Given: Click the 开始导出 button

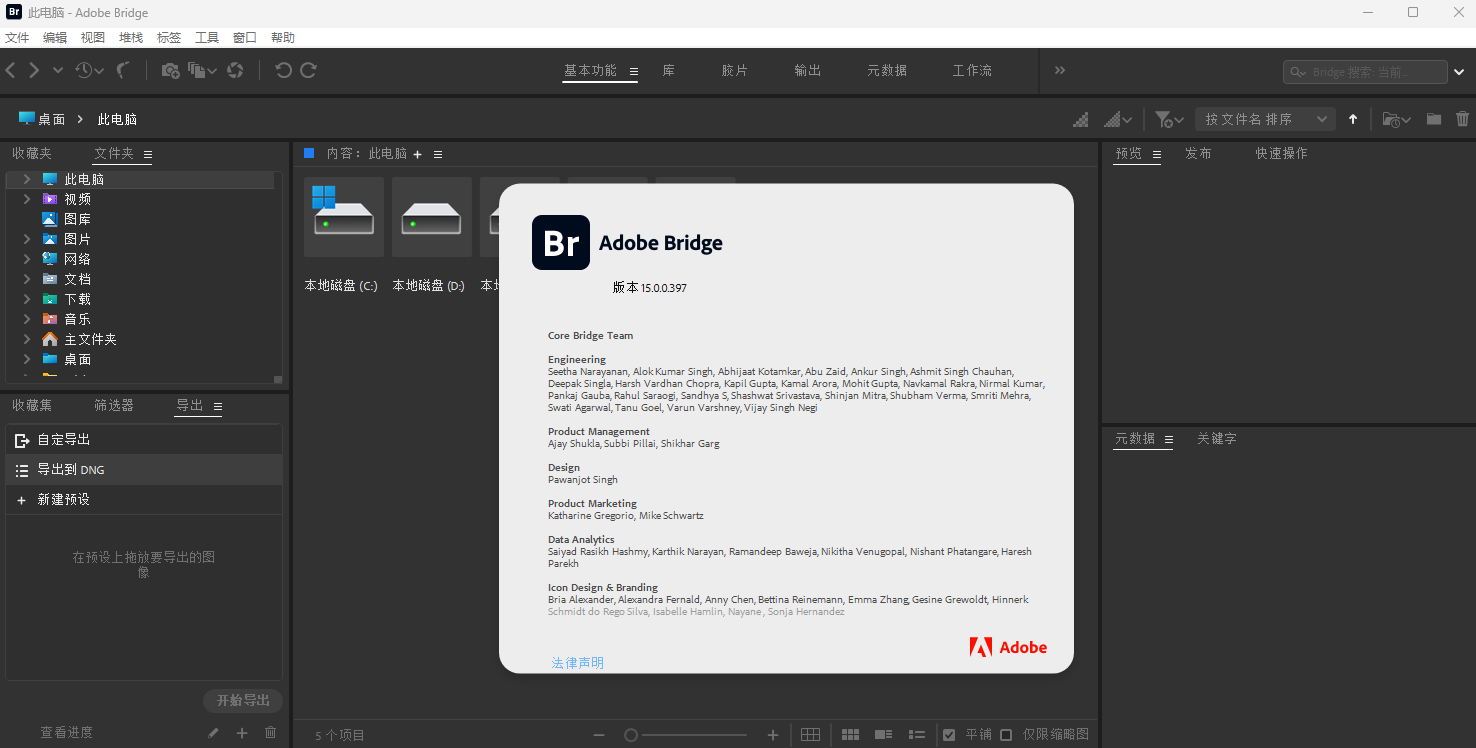Looking at the screenshot, I should (243, 700).
